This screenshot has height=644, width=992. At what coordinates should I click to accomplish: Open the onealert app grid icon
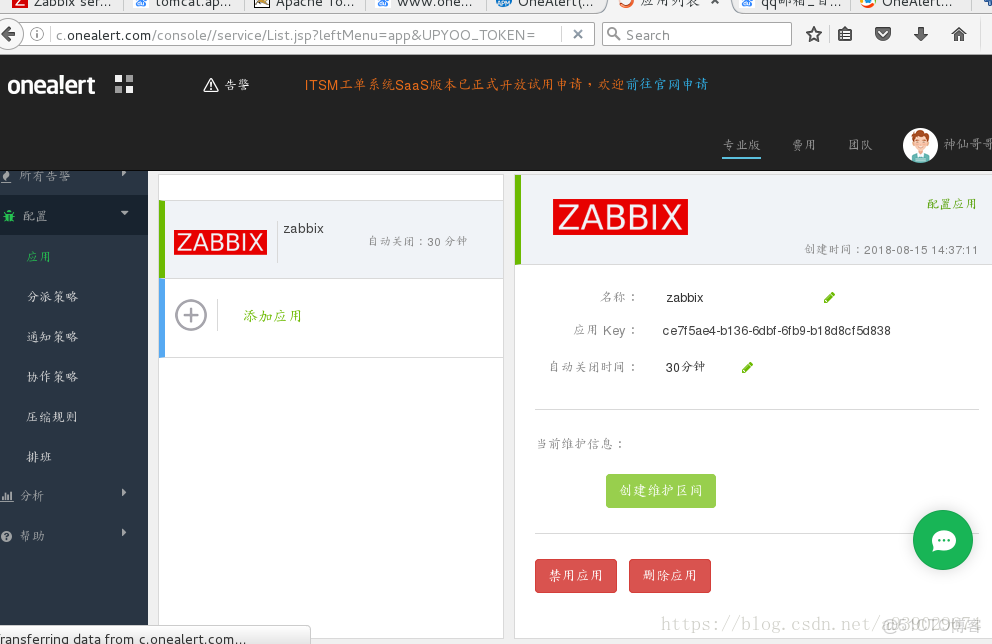click(x=124, y=84)
